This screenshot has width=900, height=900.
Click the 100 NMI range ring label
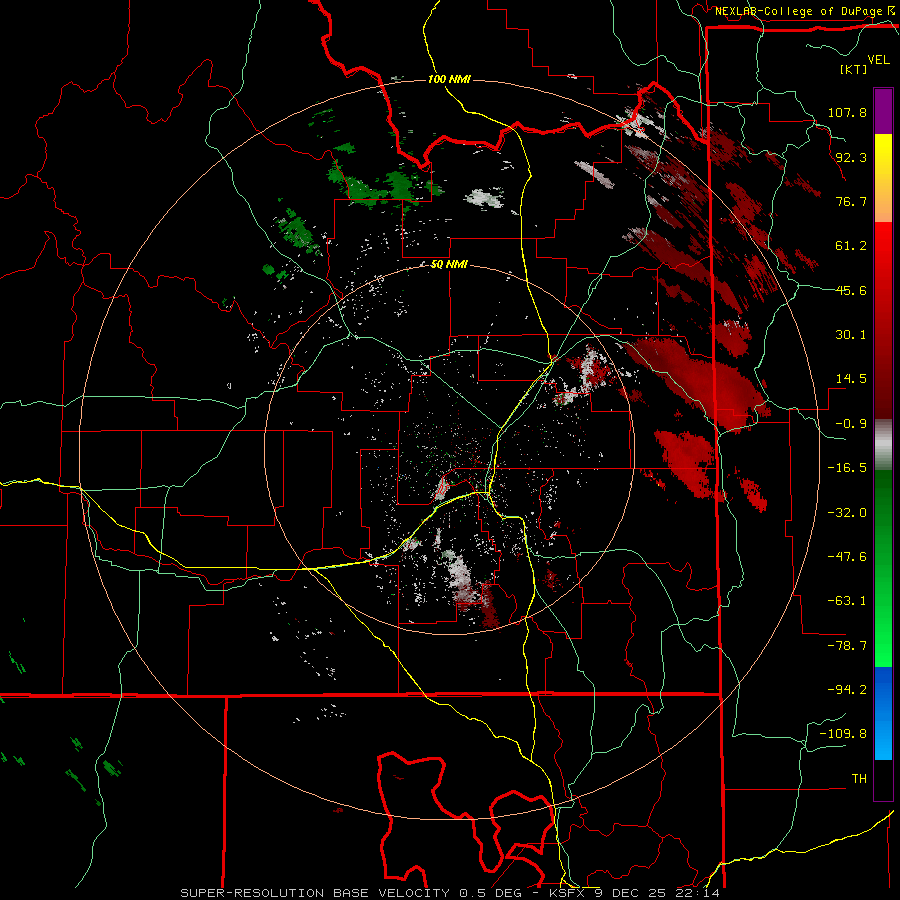(449, 79)
